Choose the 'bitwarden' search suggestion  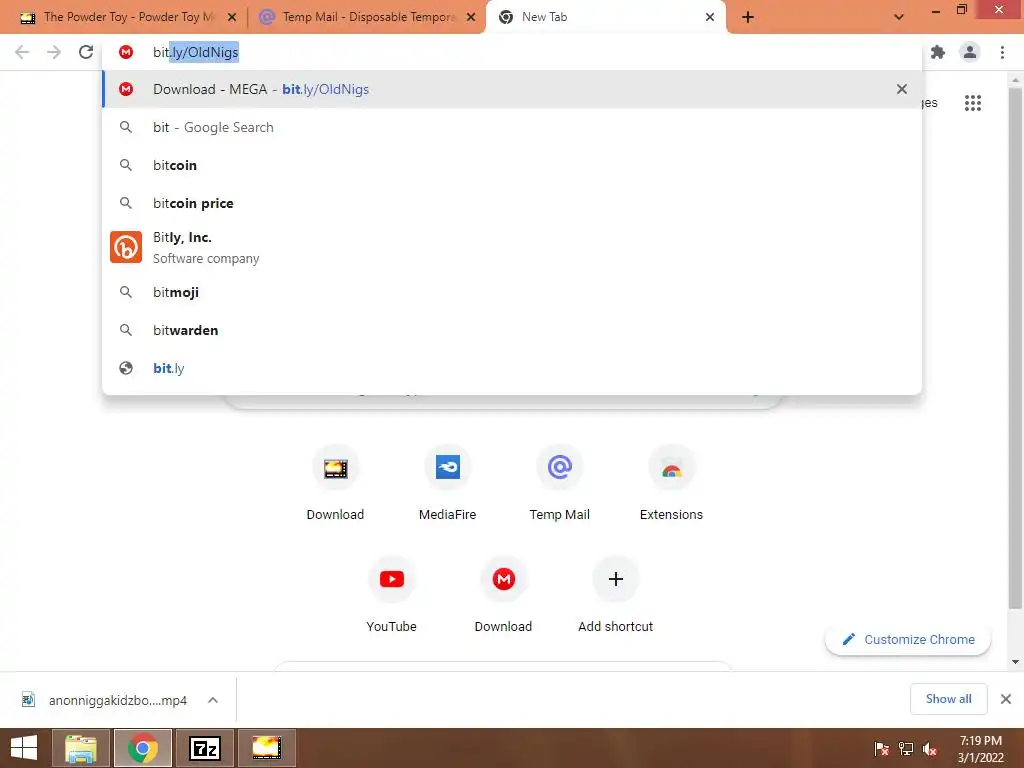point(512,330)
